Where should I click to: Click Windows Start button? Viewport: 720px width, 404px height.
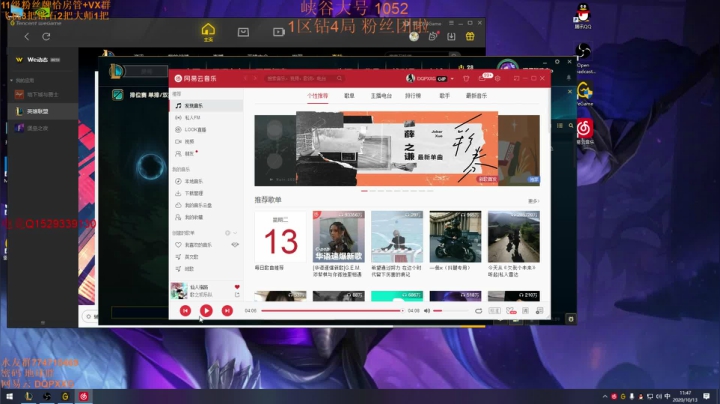click(9, 396)
